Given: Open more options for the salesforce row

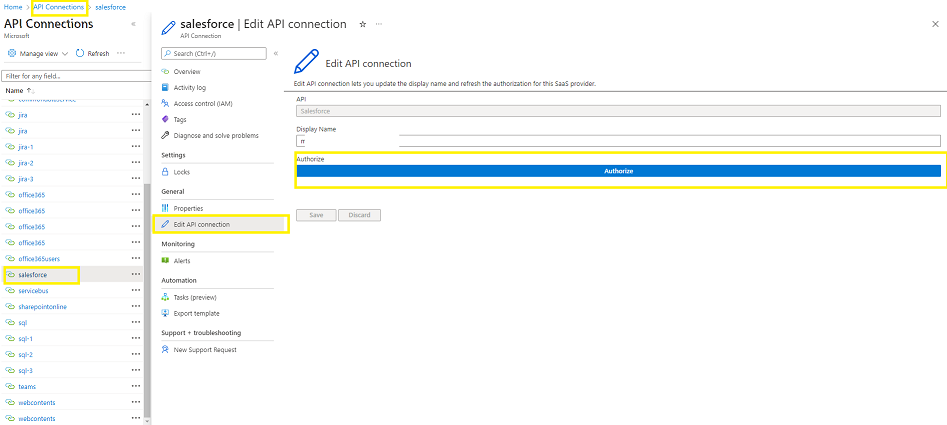Looking at the screenshot, I should 135,275.
